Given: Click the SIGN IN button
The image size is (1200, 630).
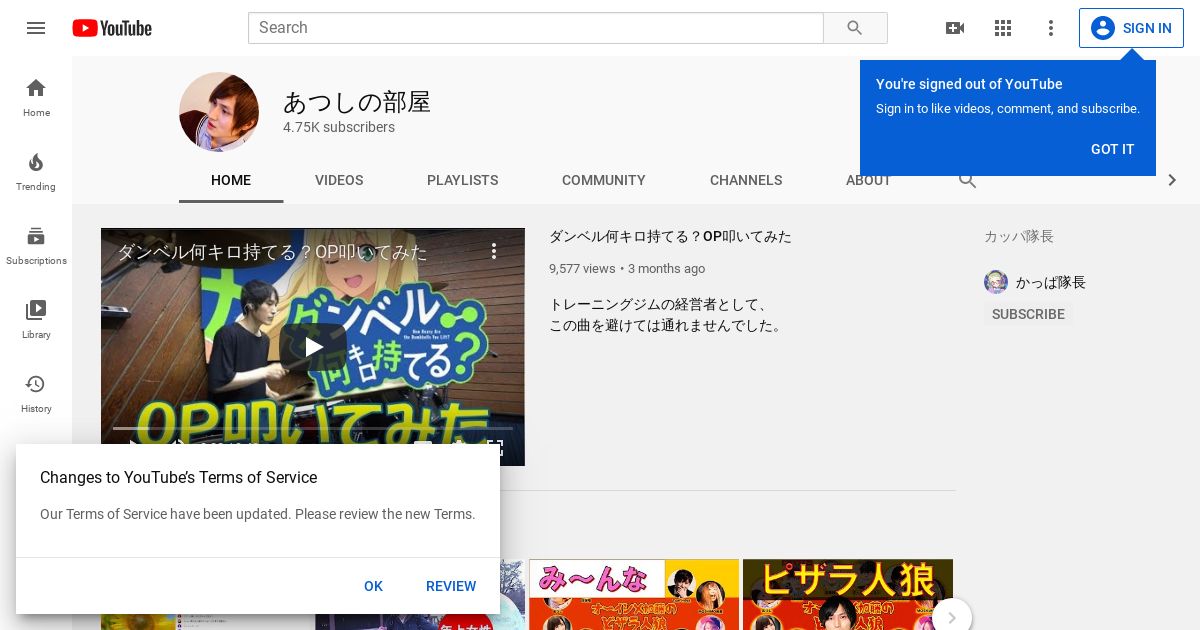Looking at the screenshot, I should click(1131, 28).
